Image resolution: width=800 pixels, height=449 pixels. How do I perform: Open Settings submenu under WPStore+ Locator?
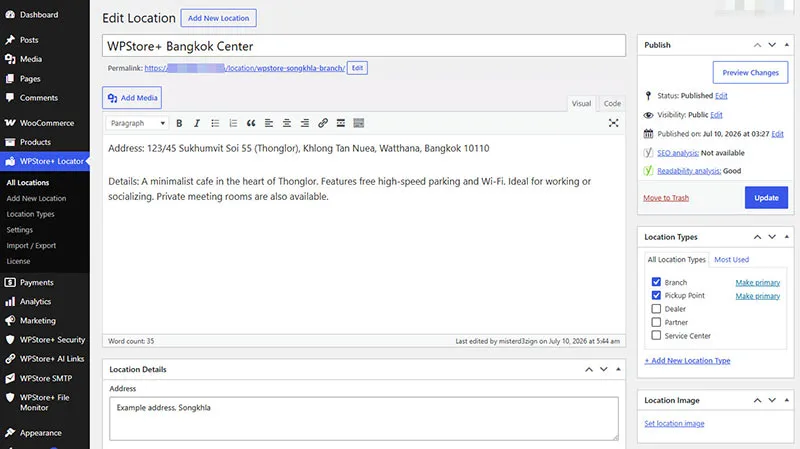point(19,230)
